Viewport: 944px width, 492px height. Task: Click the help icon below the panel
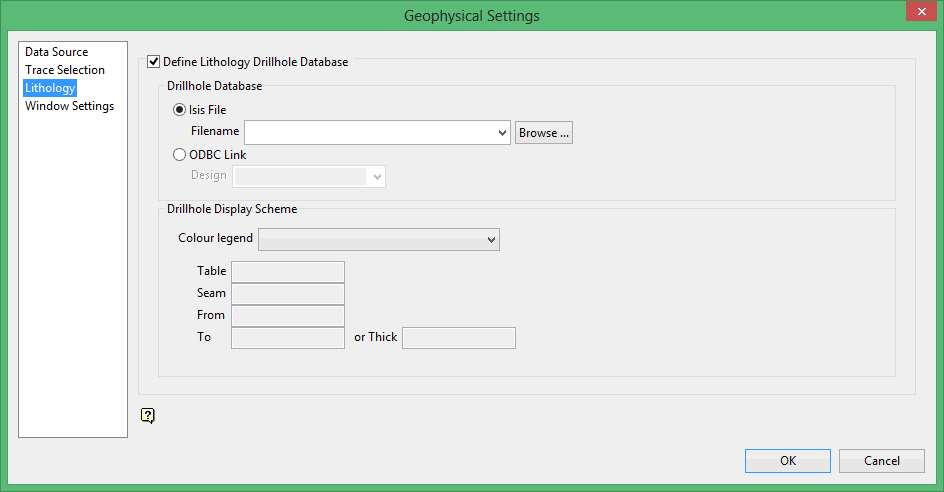148,415
